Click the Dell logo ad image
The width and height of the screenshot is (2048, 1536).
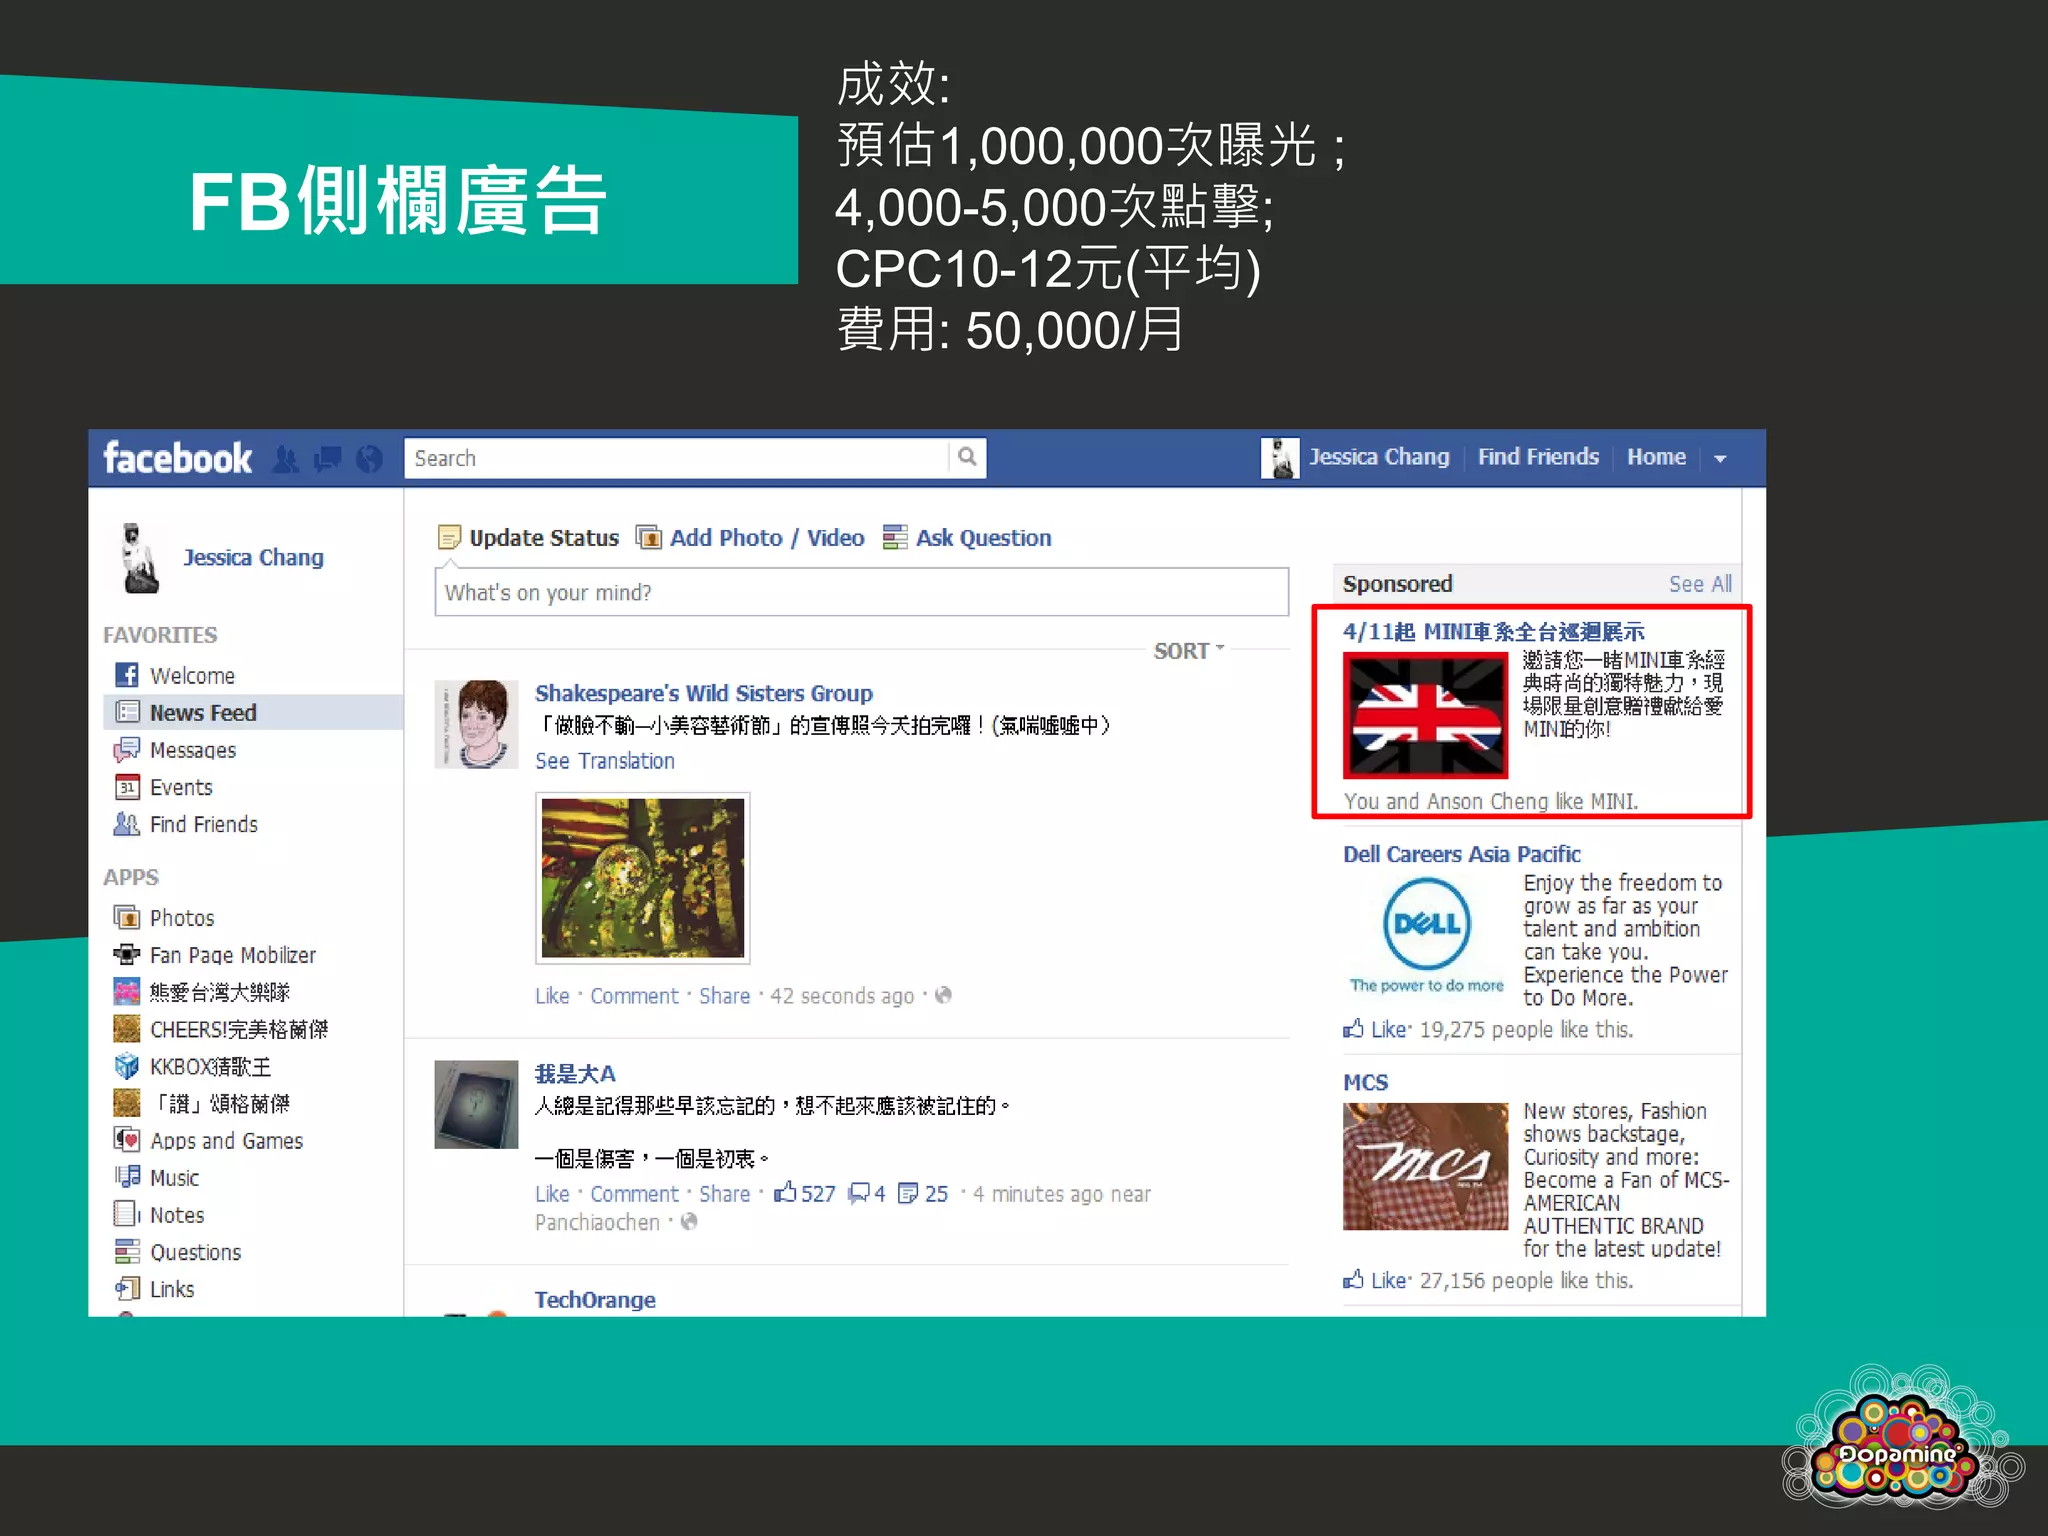pyautogui.click(x=1426, y=935)
